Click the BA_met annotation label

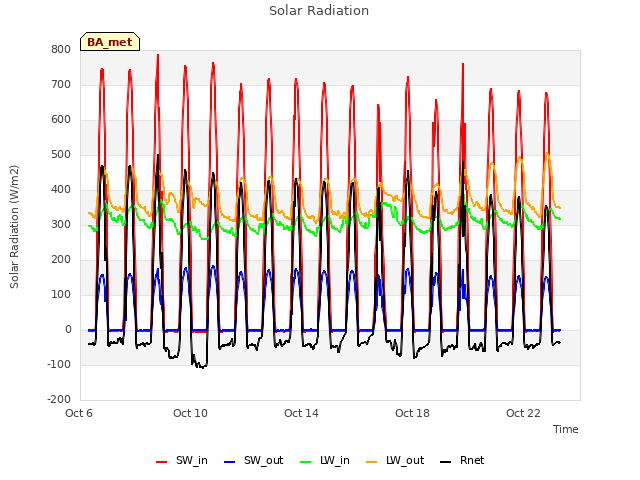110,42
